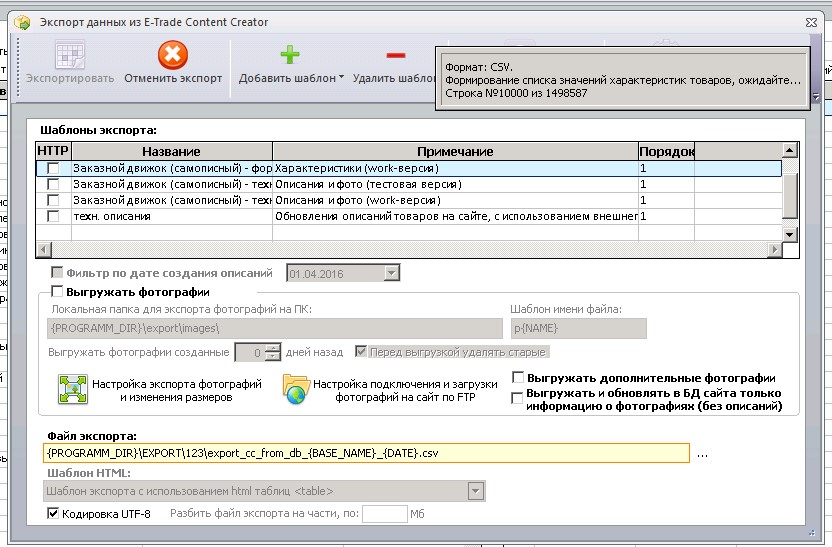Click the Локальная папка для экспорта фотографий field
Screen dimensions: 832x547
pyautogui.click(x=275, y=328)
